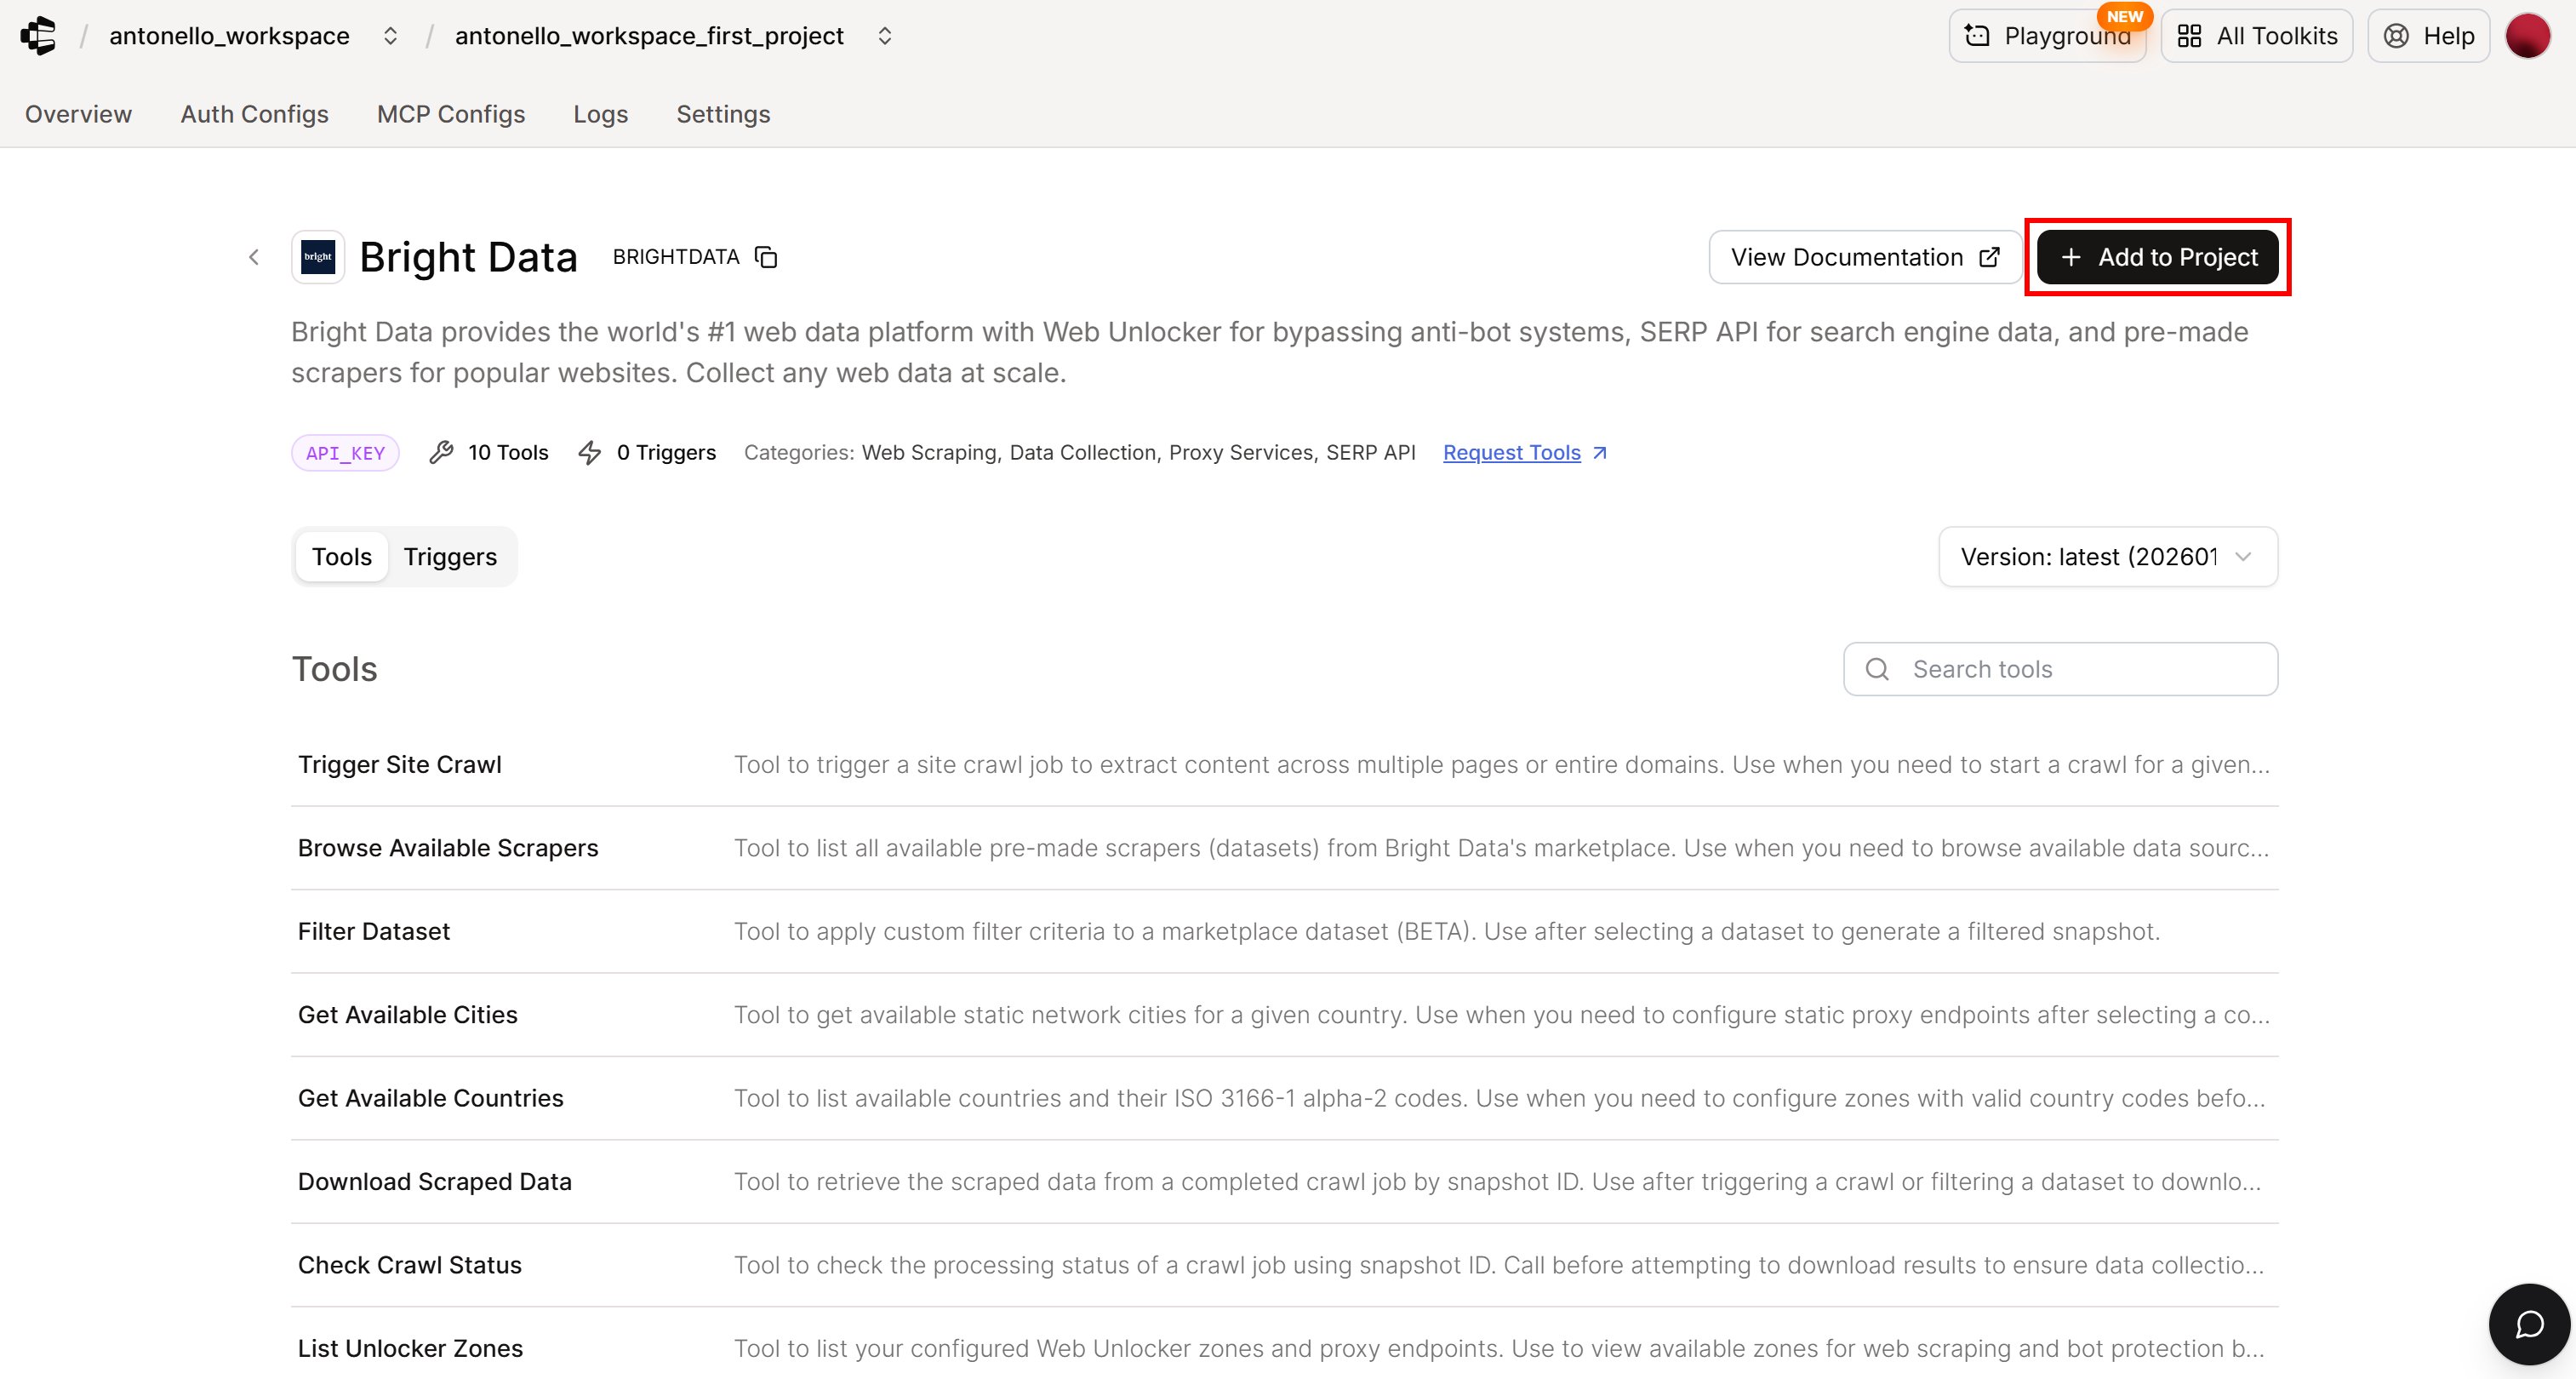Click Add to Project button

[2157, 257]
